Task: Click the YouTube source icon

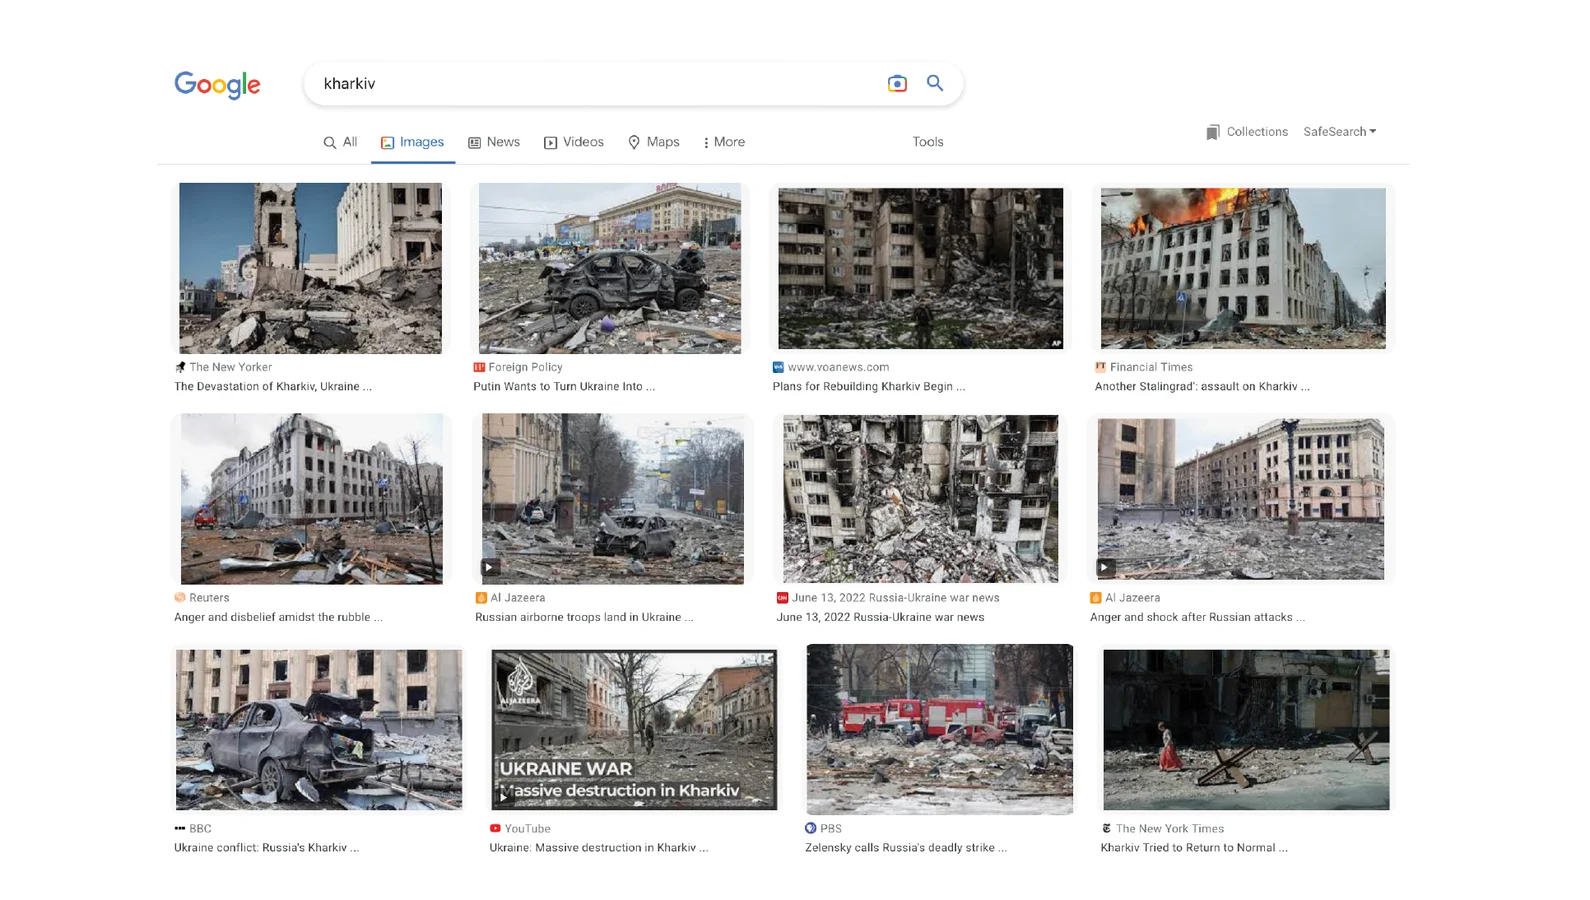Action: (x=495, y=828)
